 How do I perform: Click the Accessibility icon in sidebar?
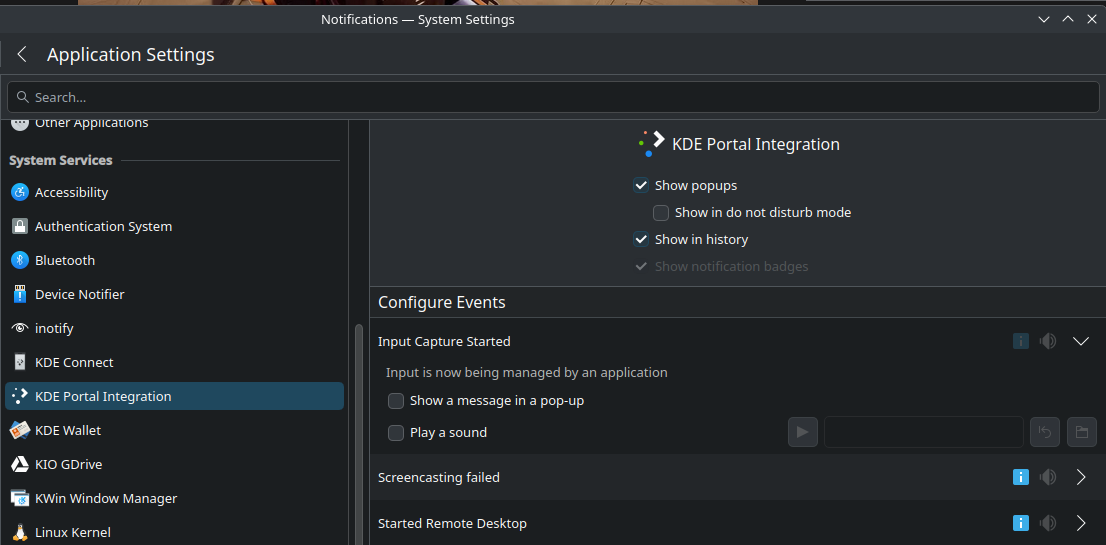tap(19, 192)
